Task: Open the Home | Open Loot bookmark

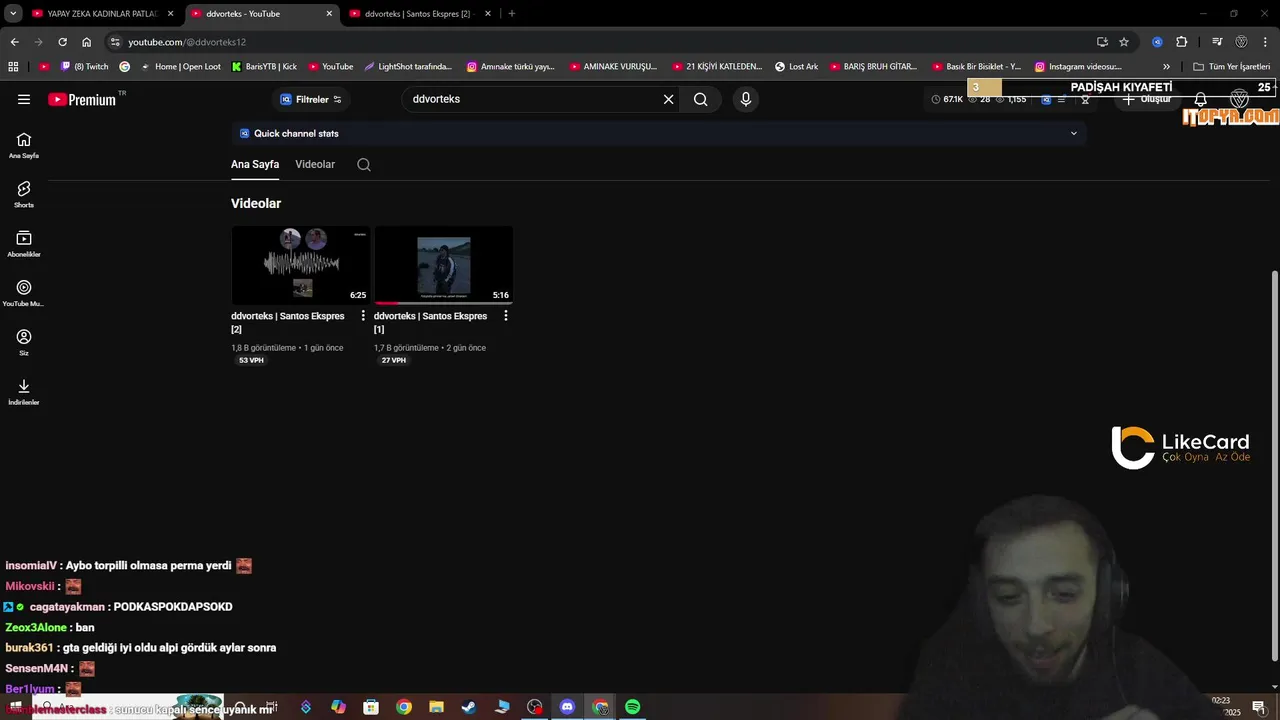Action: [x=180, y=67]
